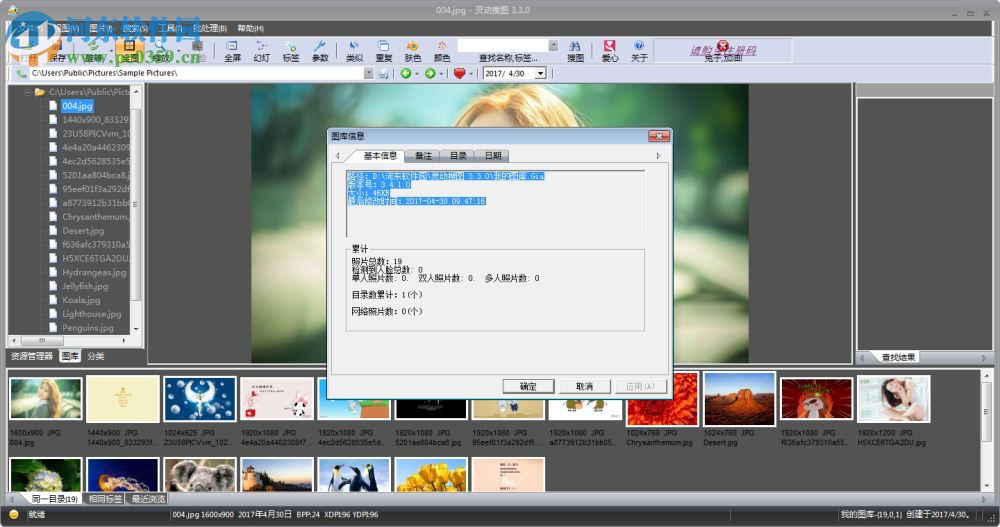Image resolution: width=1000 pixels, height=527 pixels.
Task: Switch to the 分类 panel tab
Action: coord(96,356)
